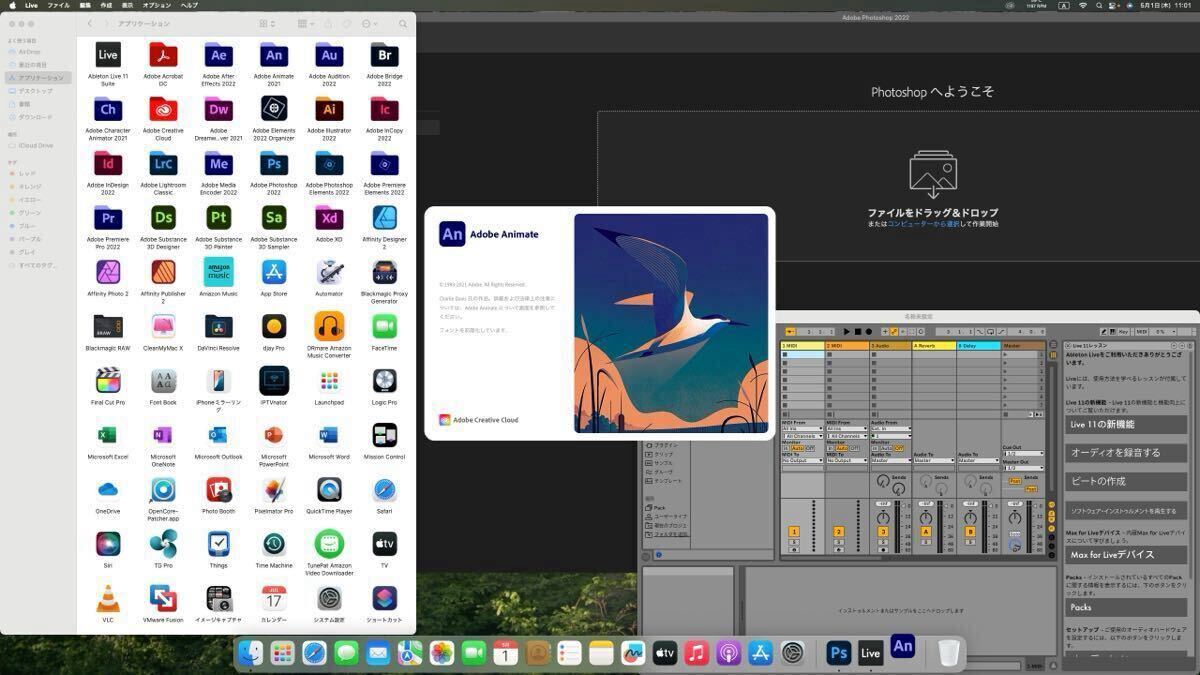The image size is (1200, 675).
Task: Open Blackmagic Proxy Generator icon
Action: click(x=385, y=271)
